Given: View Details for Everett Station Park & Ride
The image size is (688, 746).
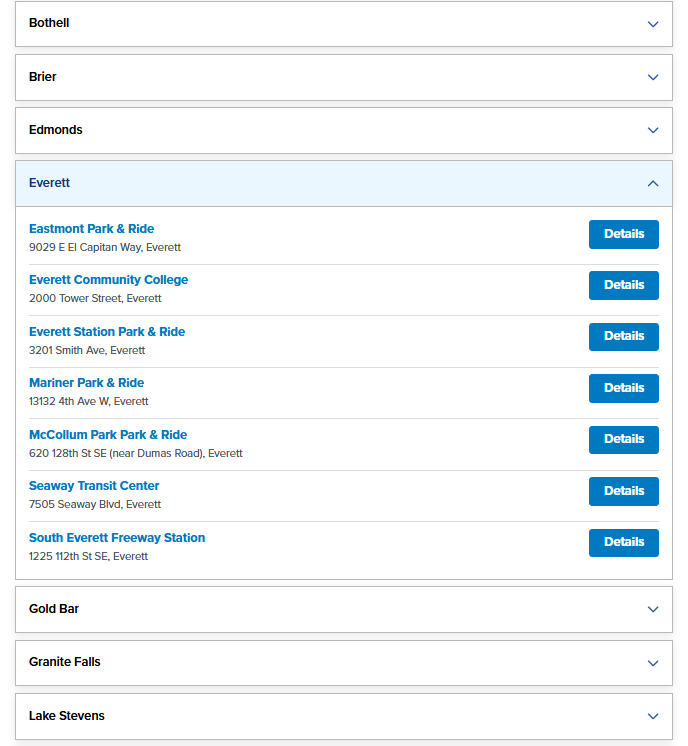Looking at the screenshot, I should click(624, 337).
